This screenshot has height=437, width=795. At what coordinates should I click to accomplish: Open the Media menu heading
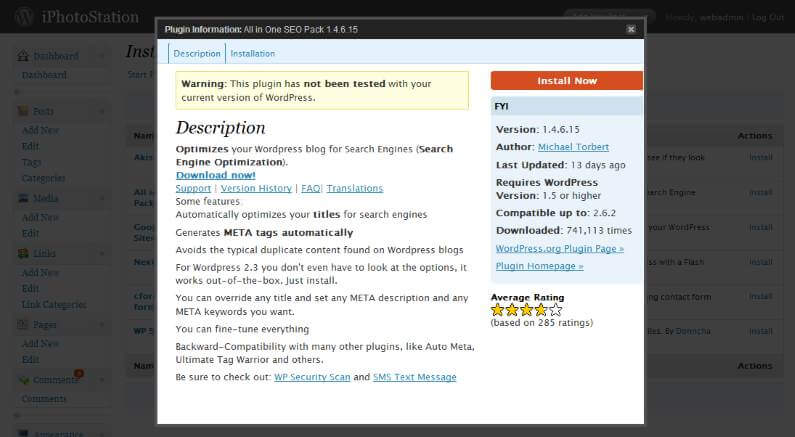[x=46, y=198]
